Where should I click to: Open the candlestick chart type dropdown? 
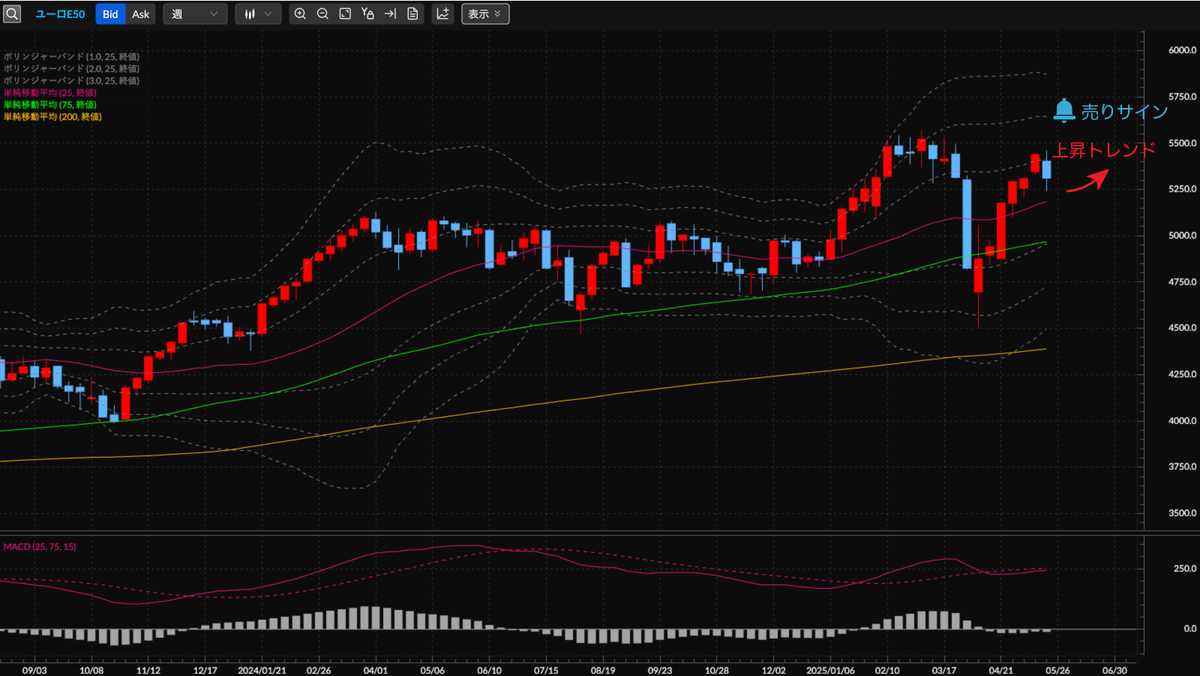(x=258, y=14)
